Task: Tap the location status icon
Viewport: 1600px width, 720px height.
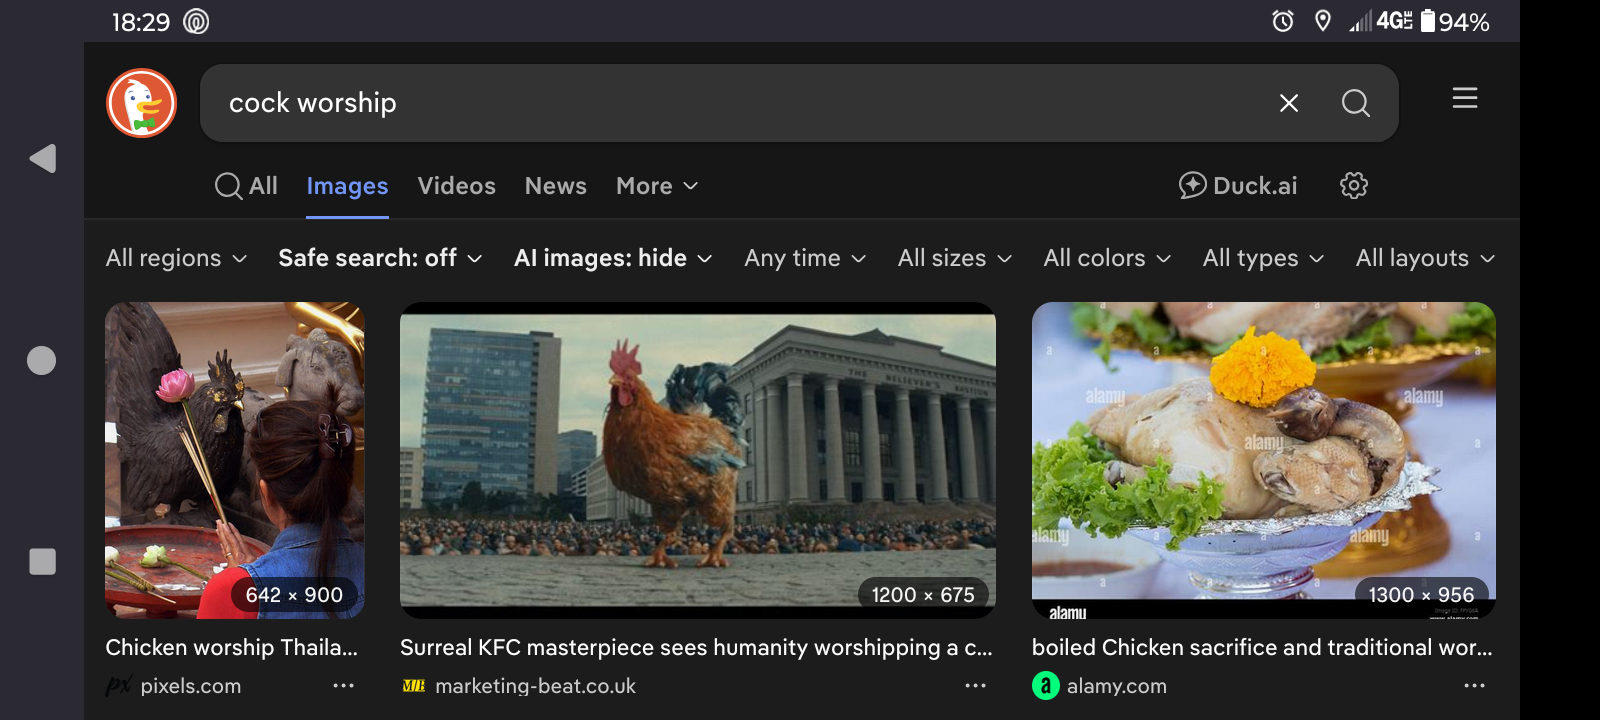Action: (1323, 21)
